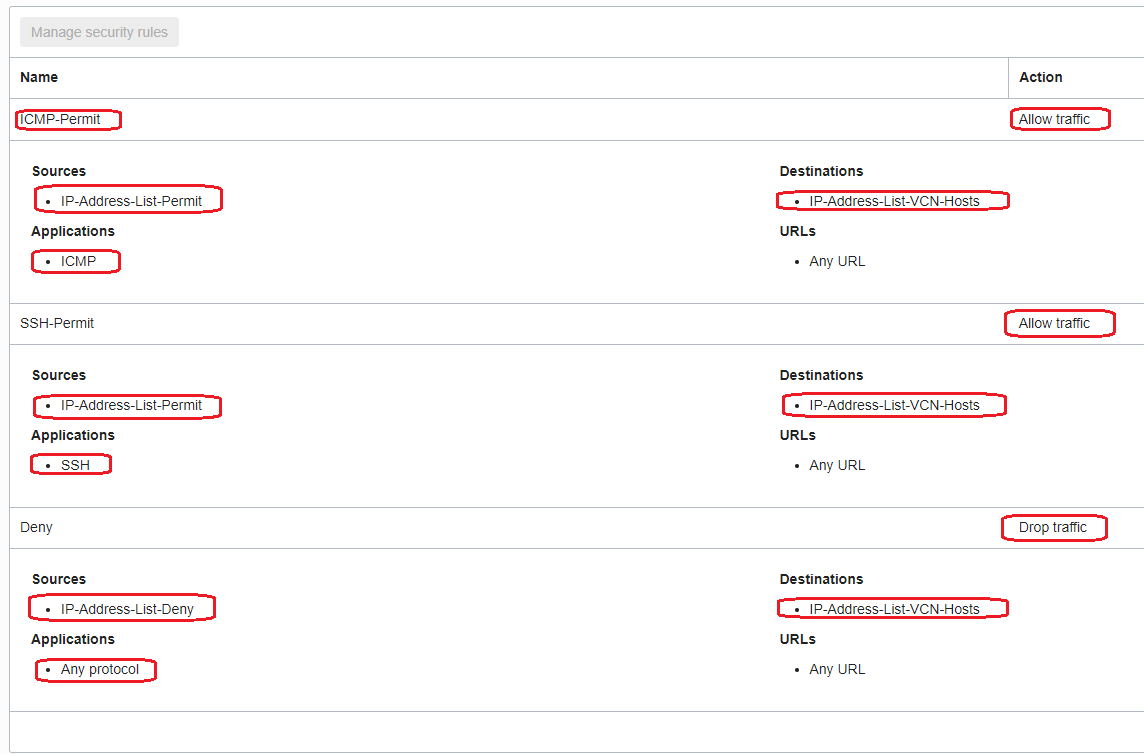Click the SSH application entry
Image resolution: width=1144 pixels, height=754 pixels.
(x=75, y=465)
